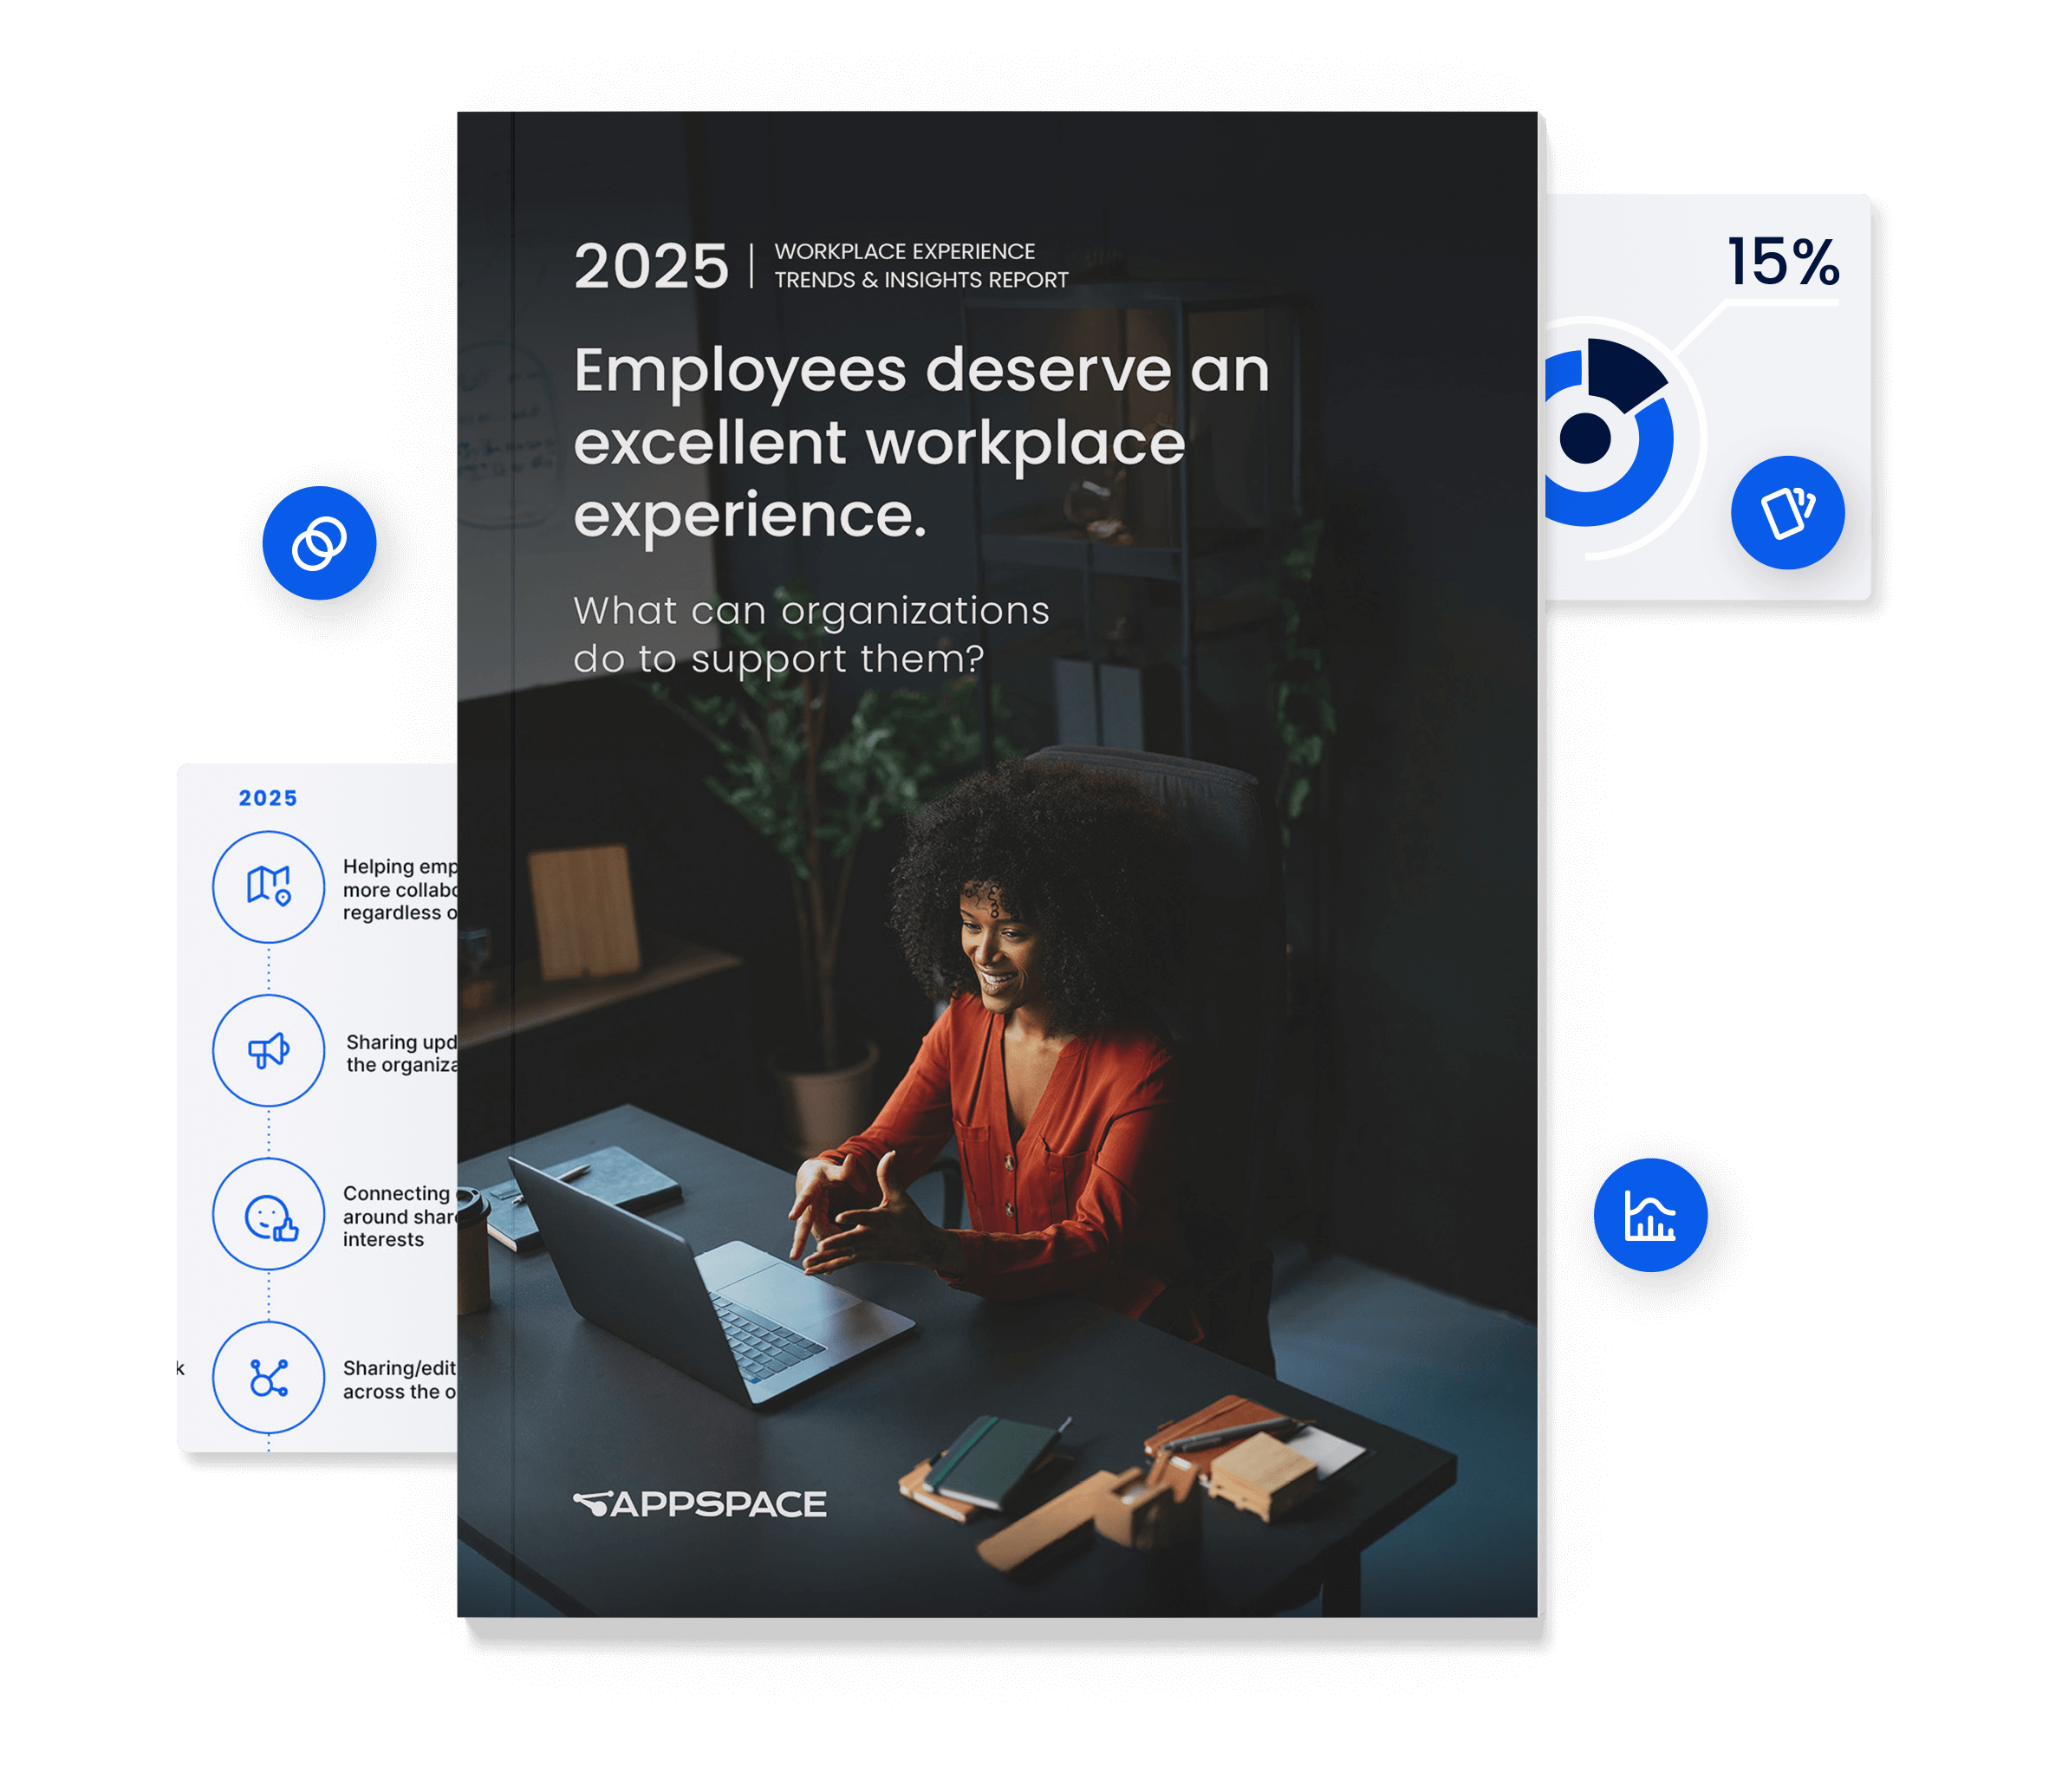Toggle the megaphone item in the timeline

click(x=268, y=1051)
